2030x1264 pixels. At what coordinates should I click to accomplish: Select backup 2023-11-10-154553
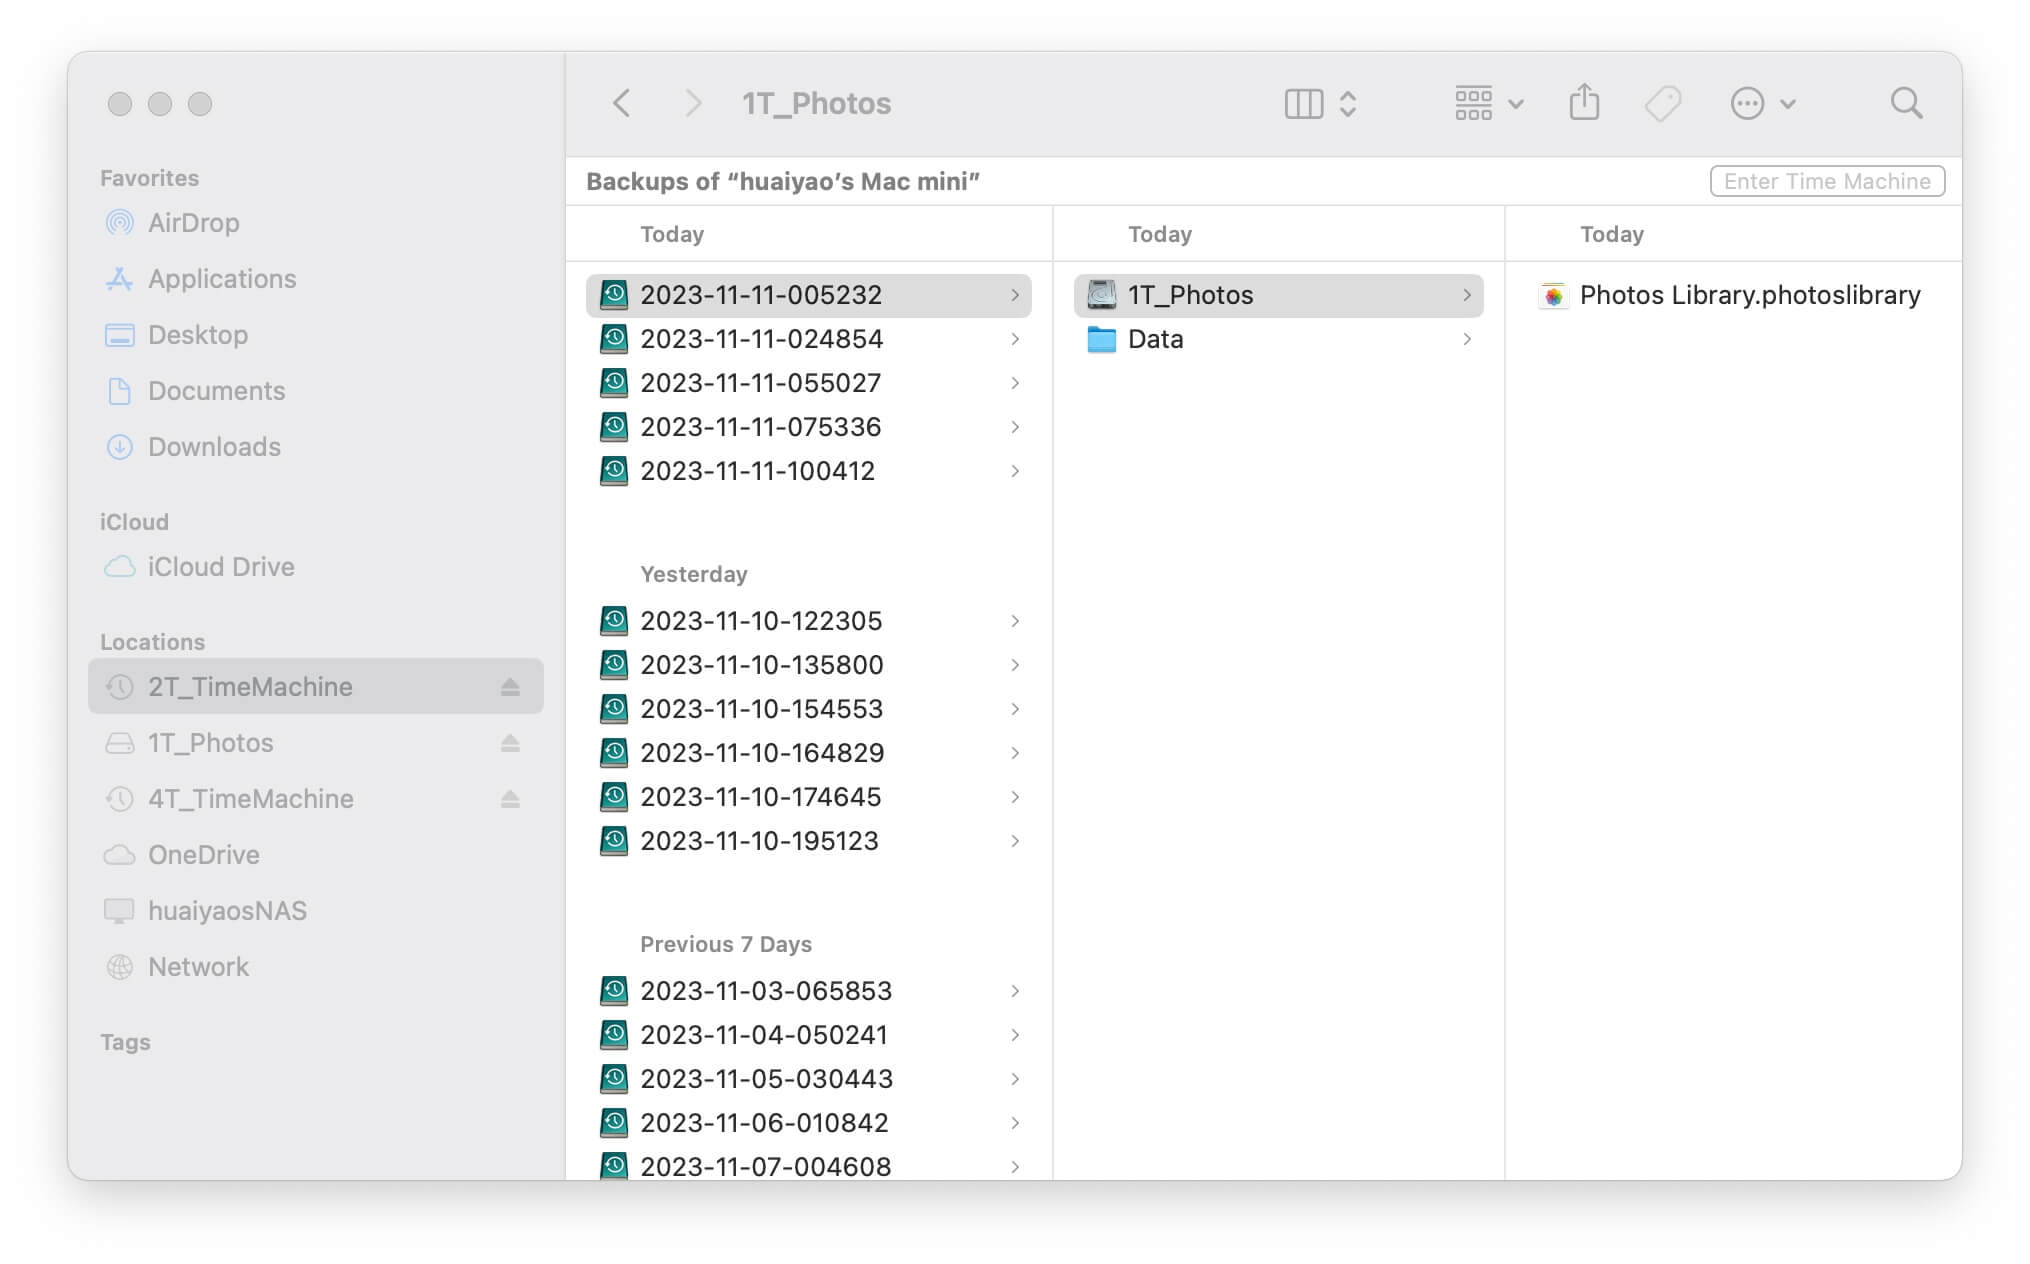808,709
